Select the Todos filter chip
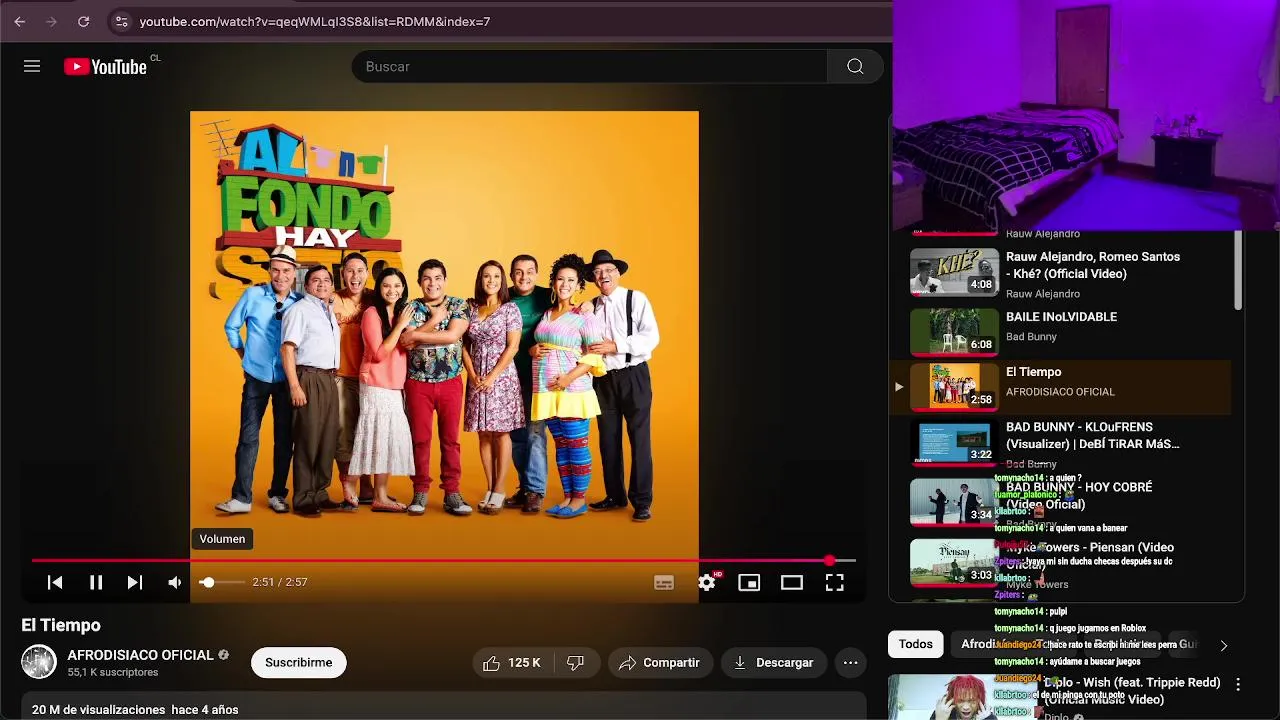 click(915, 644)
